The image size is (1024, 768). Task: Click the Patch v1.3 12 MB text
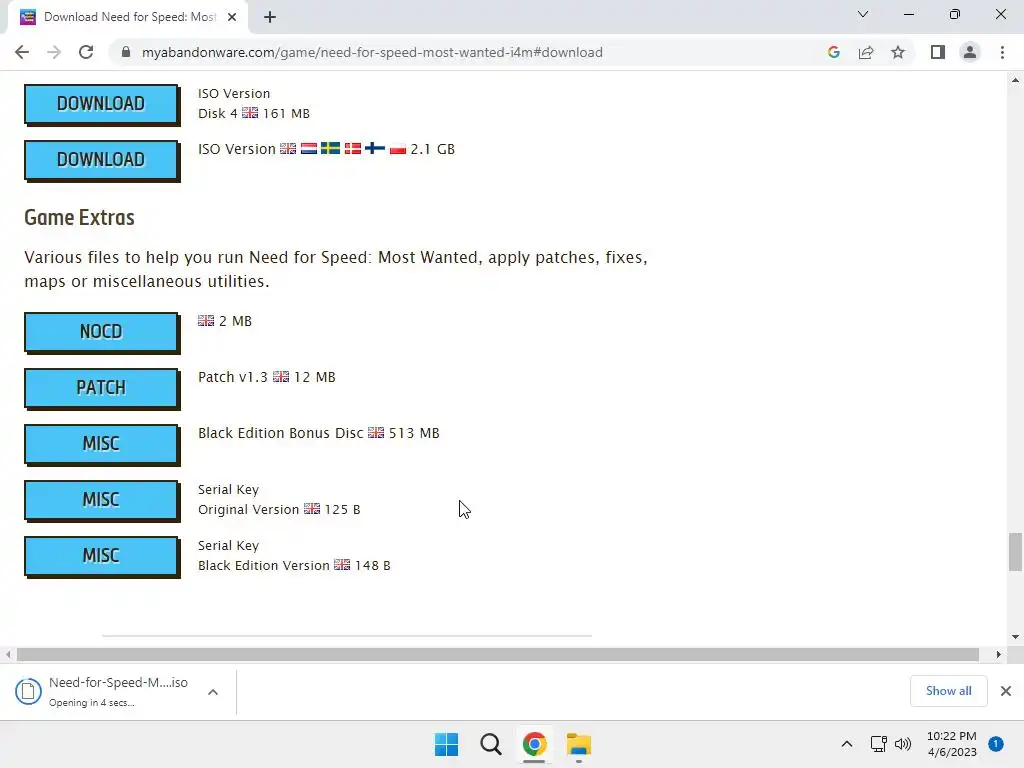[266, 377]
